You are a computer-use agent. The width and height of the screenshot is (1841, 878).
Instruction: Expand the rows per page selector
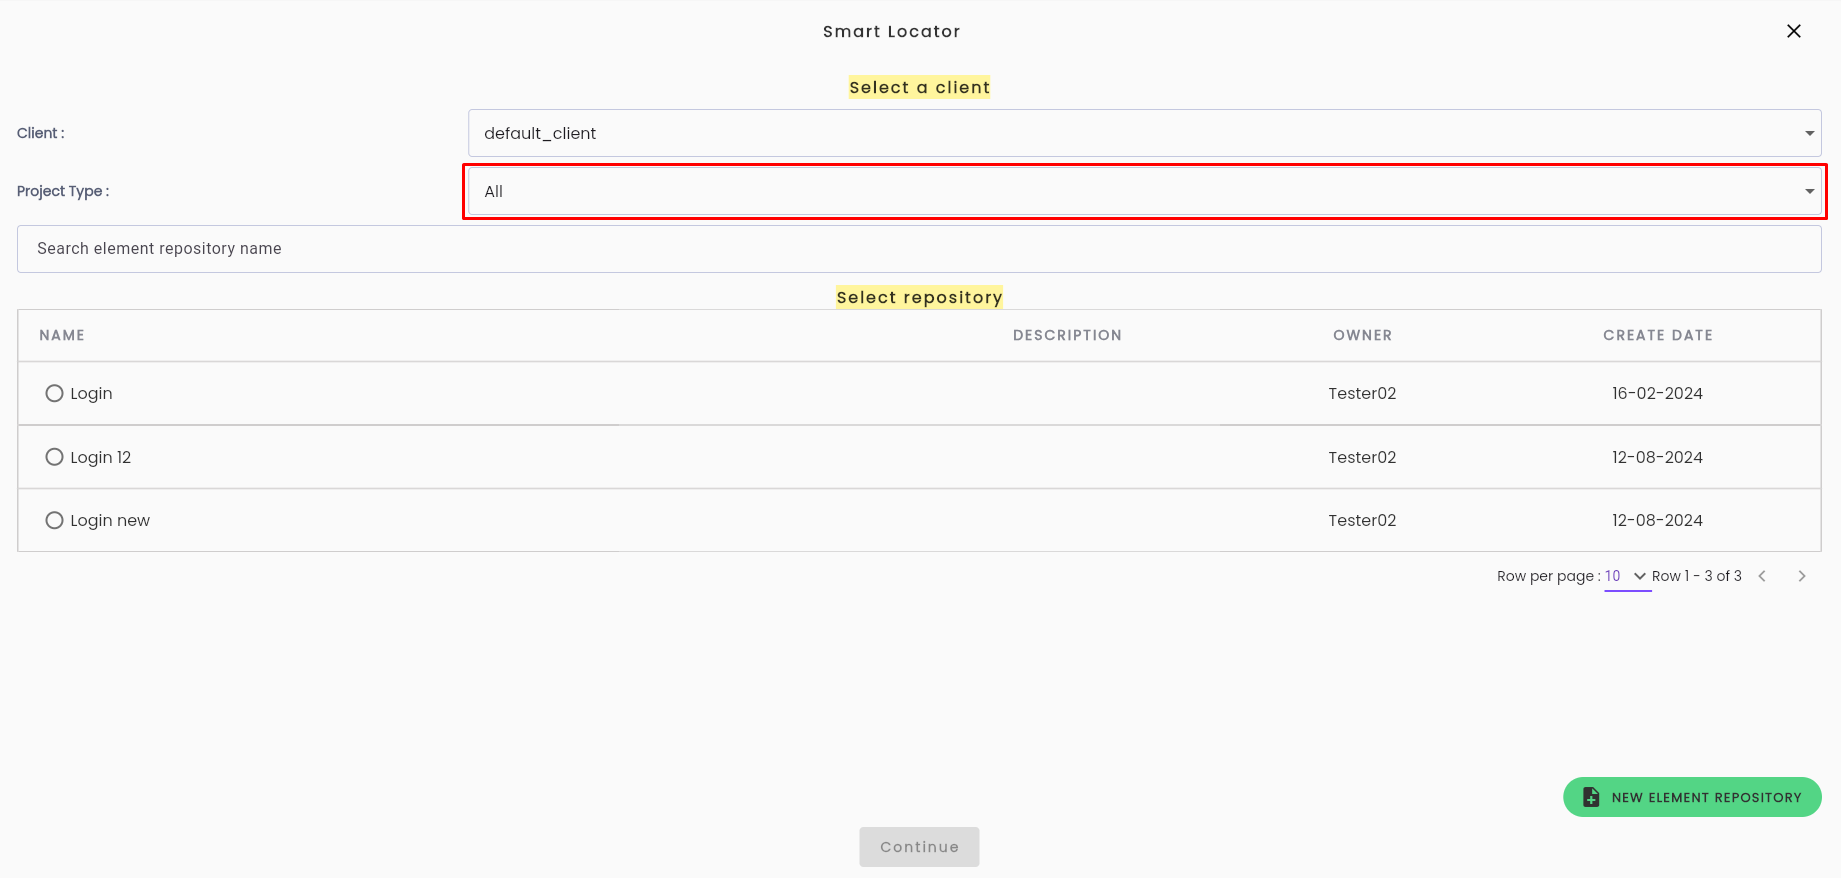click(x=1627, y=576)
